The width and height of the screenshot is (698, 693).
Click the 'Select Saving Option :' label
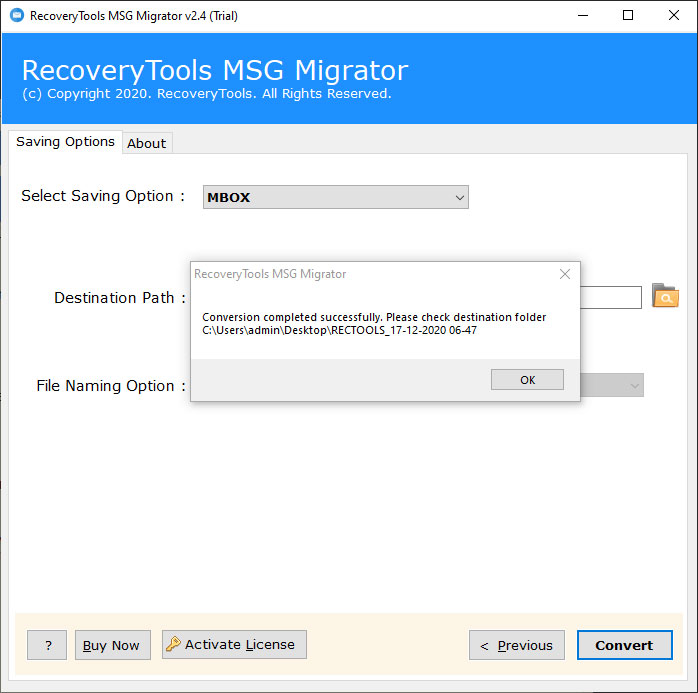pos(103,196)
